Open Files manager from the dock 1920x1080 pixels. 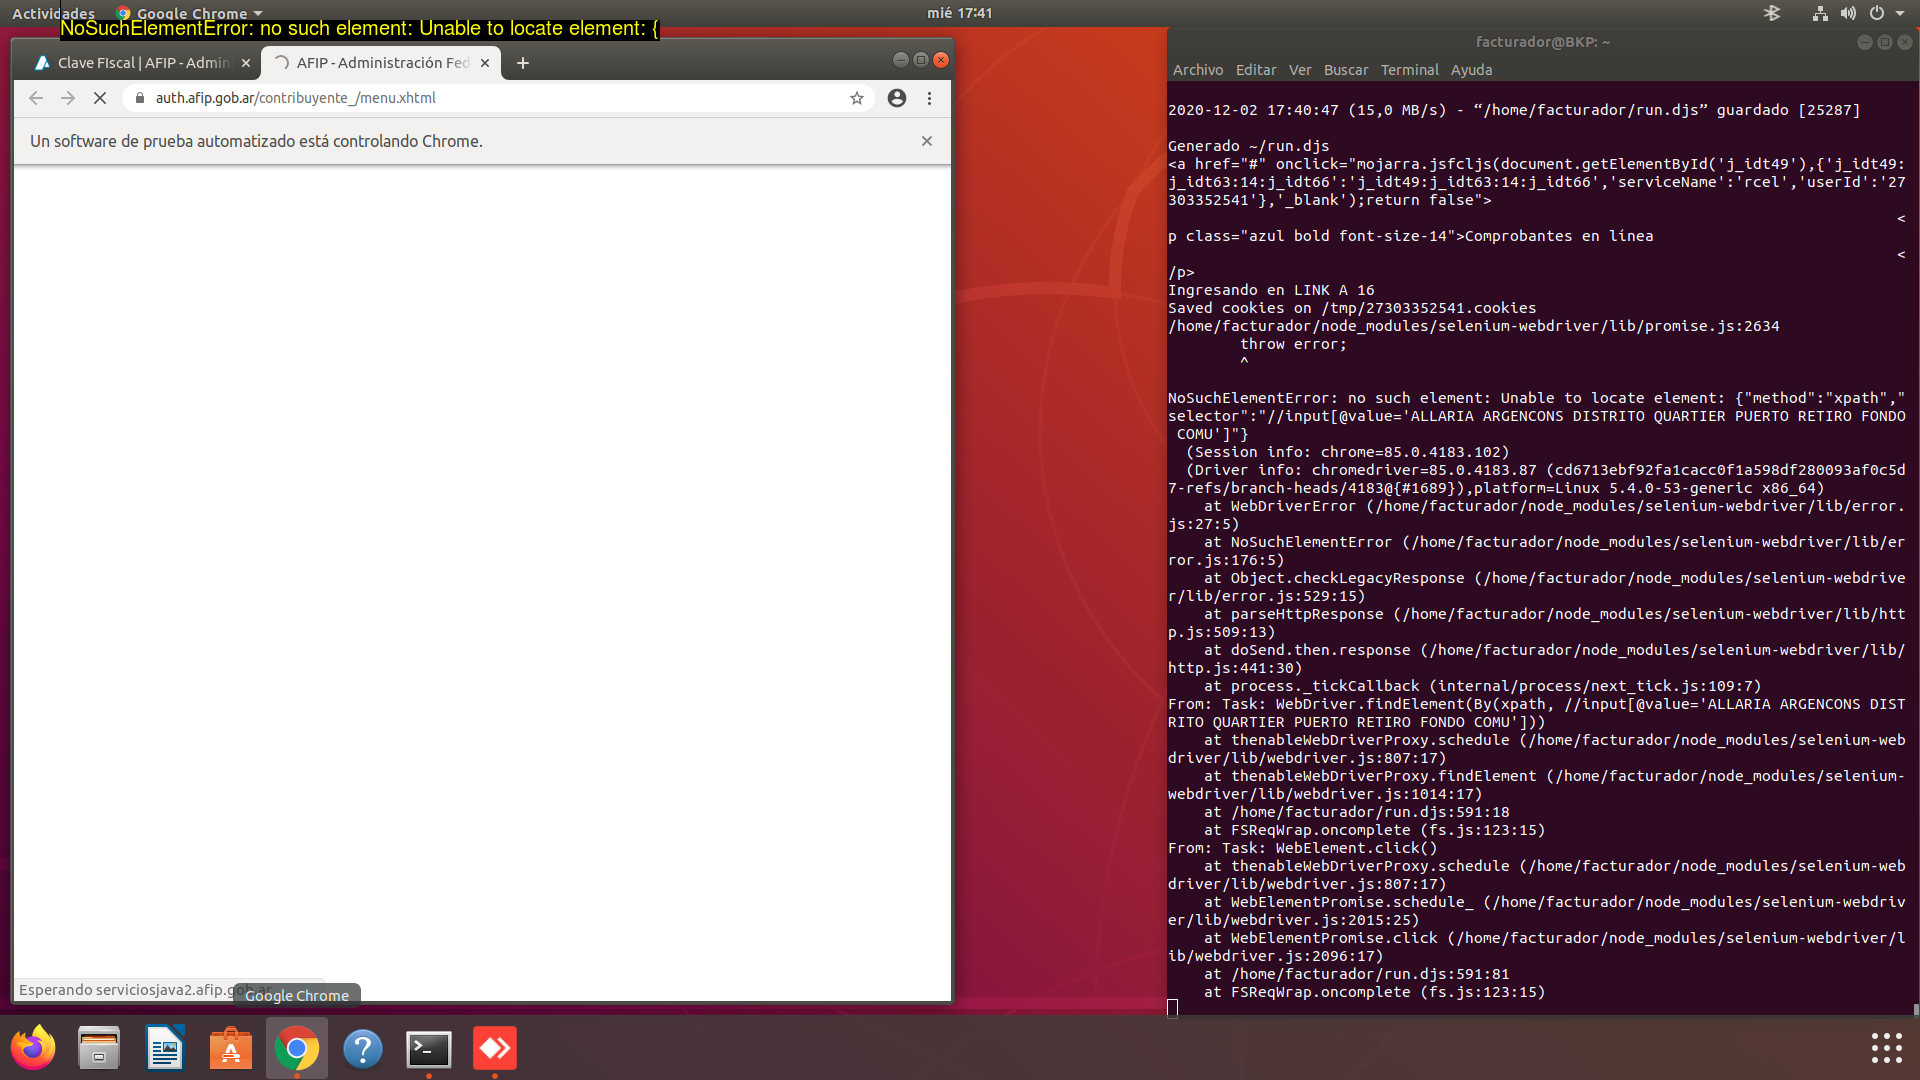tap(99, 1048)
